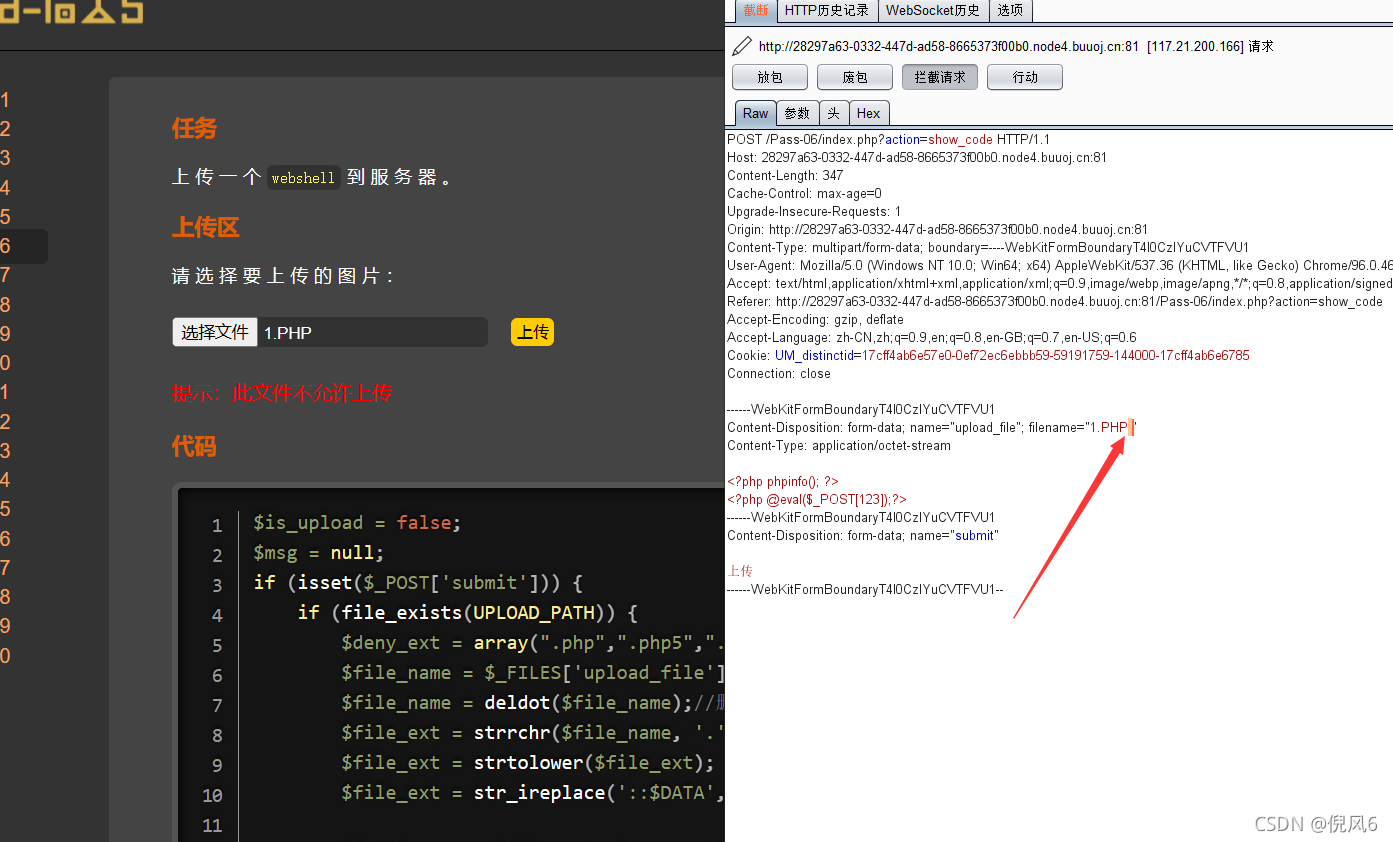Click the Content-Type multipart/form-data header line
Viewport: 1393px width, 842px height.
[x=988, y=248]
